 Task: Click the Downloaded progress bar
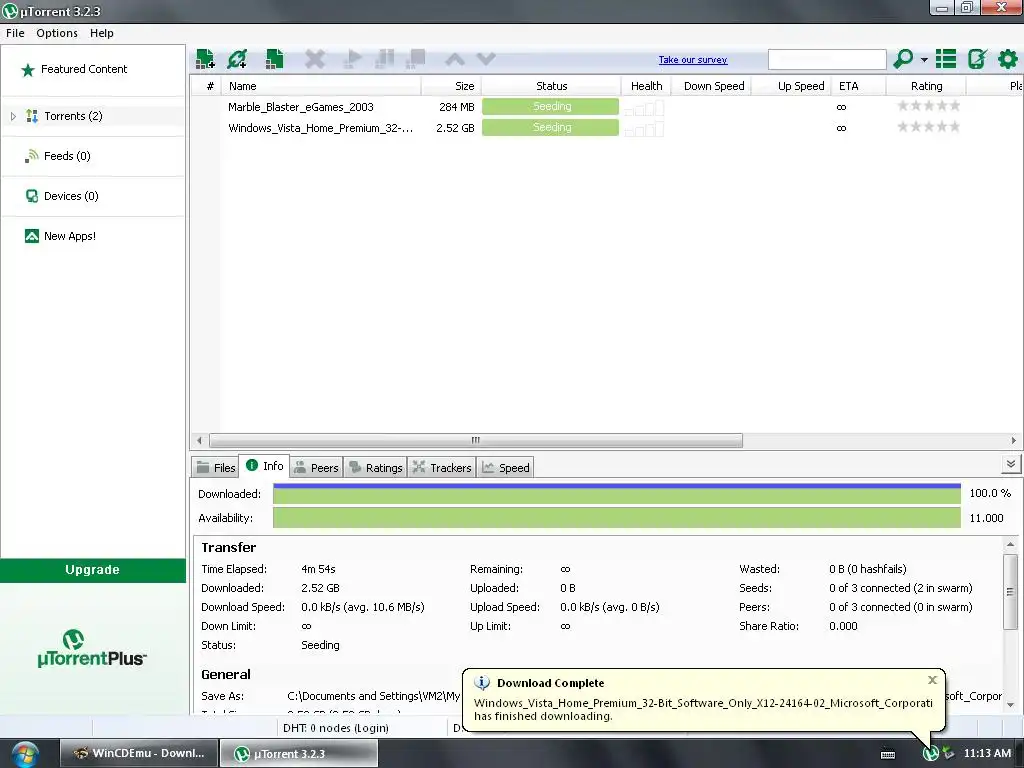point(616,494)
